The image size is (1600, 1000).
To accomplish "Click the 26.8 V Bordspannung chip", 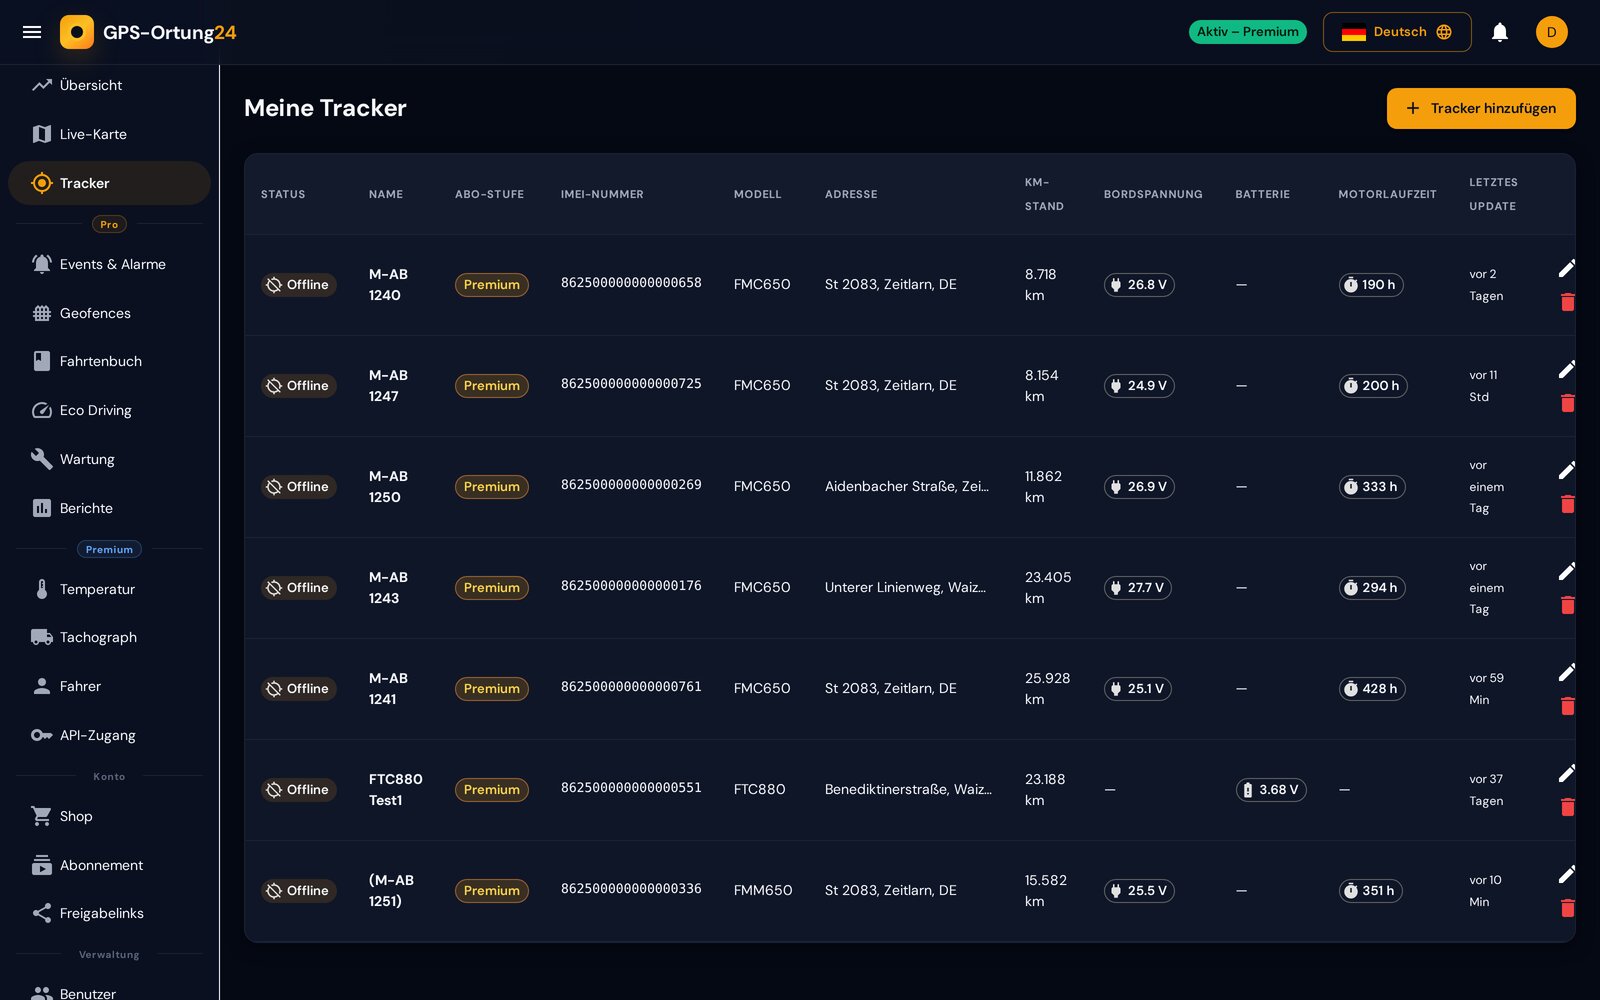I will coord(1138,285).
